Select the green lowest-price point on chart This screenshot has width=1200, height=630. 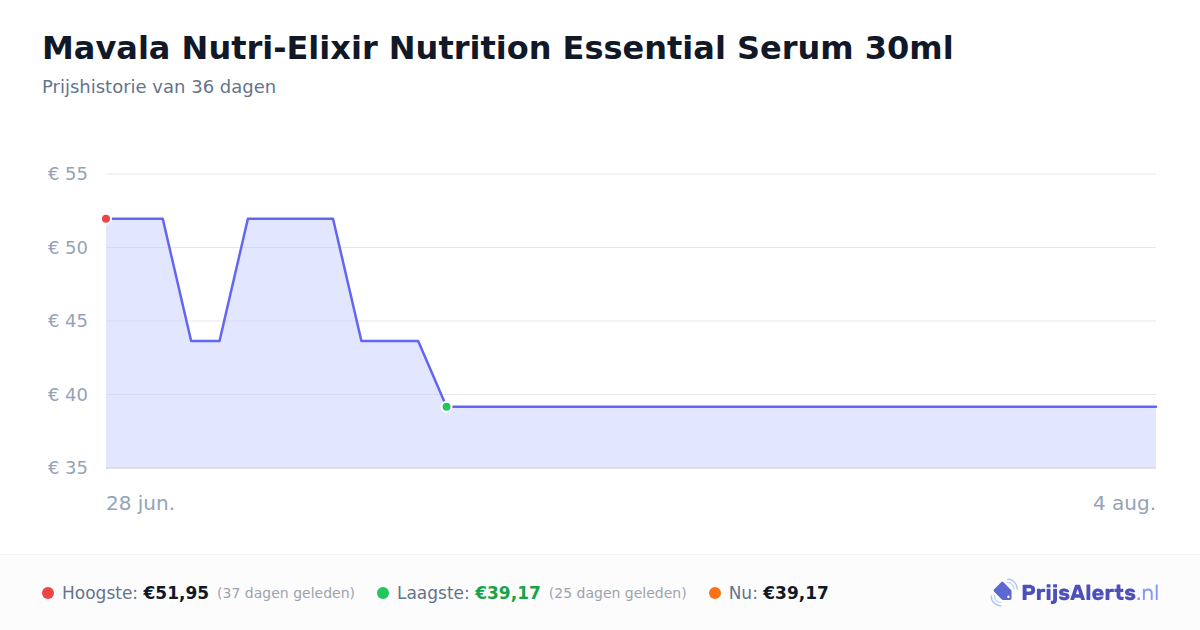pos(446,407)
